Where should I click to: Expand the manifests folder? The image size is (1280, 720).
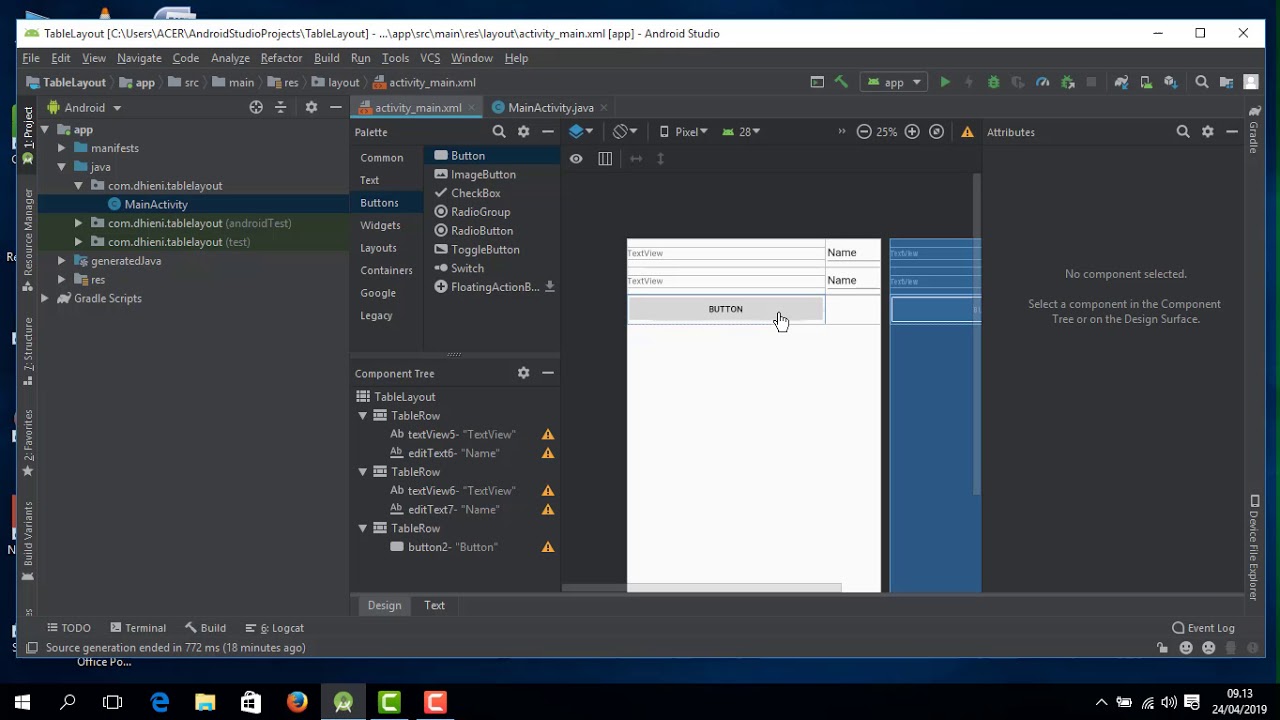[61, 148]
